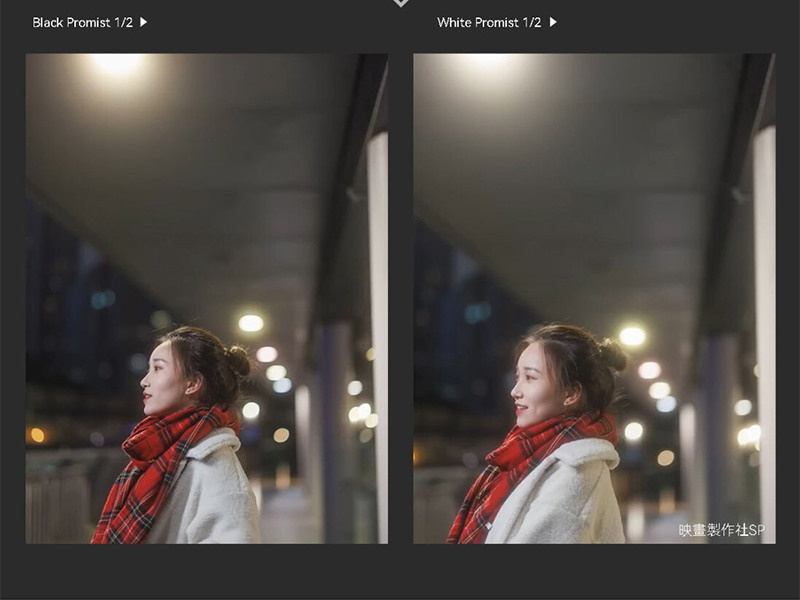Viewport: 800px width, 600px height.
Task: Open the White Promist 1/2 label
Action: [x=489, y=22]
